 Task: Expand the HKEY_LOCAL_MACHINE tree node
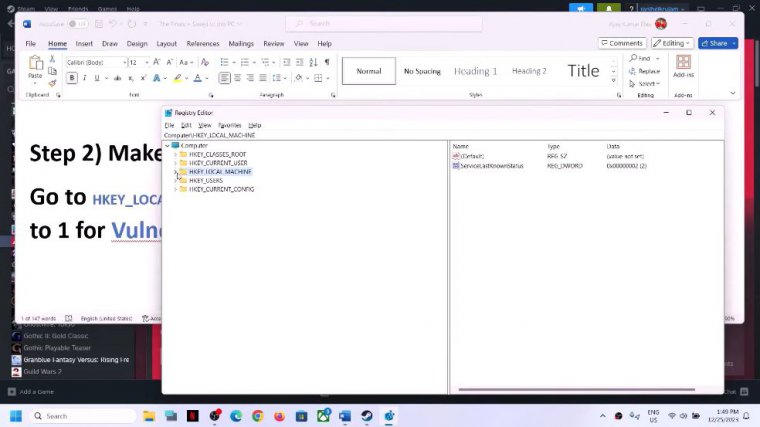pos(176,172)
